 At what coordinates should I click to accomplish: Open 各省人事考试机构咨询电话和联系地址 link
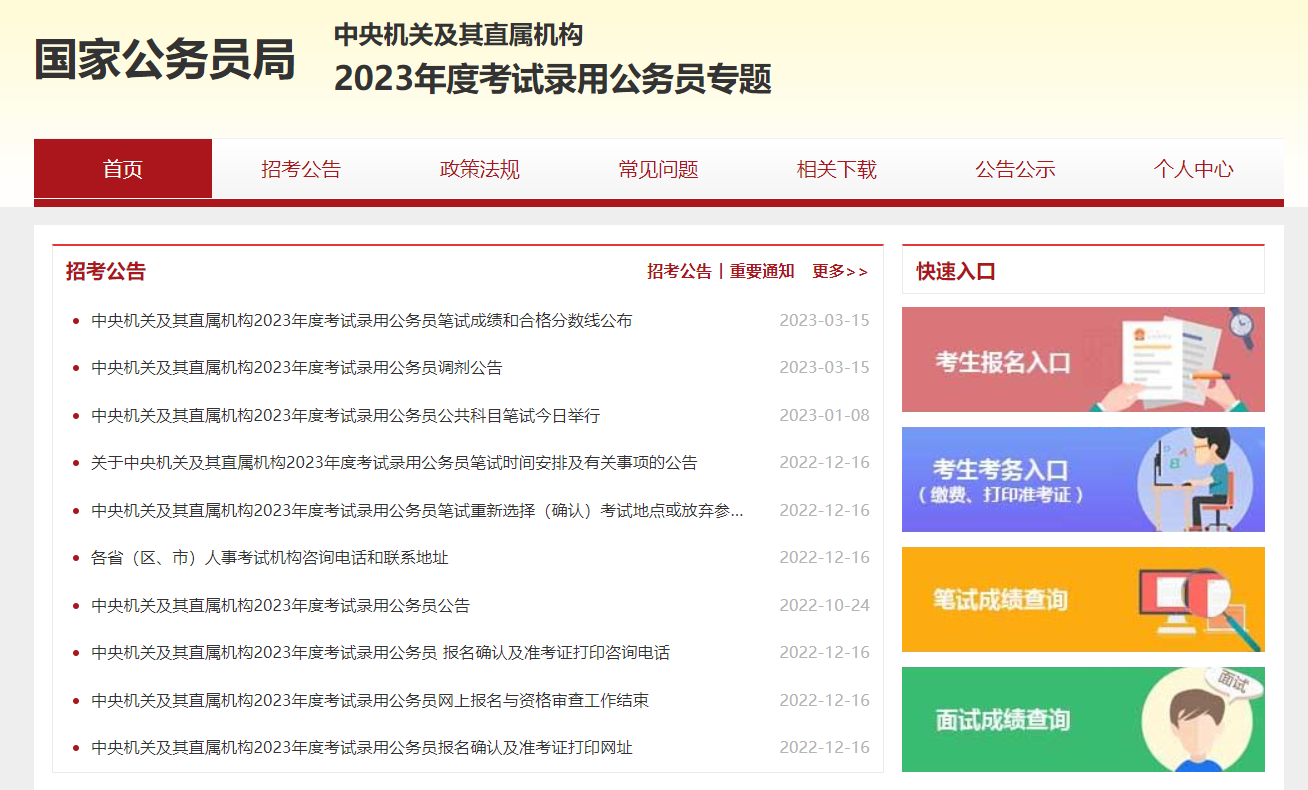[269, 558]
